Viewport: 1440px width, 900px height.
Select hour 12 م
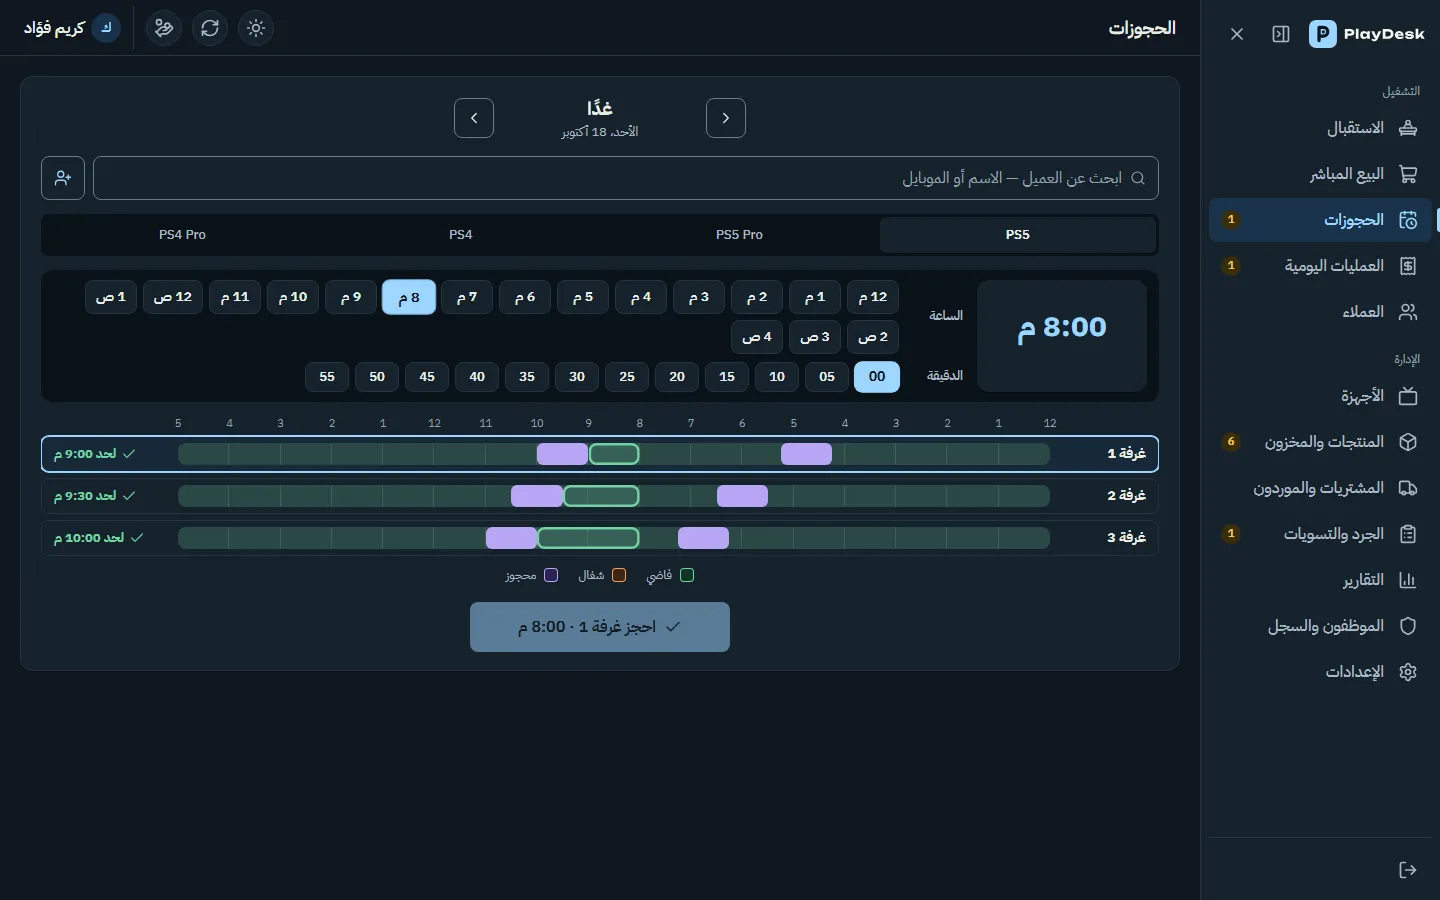click(x=873, y=297)
